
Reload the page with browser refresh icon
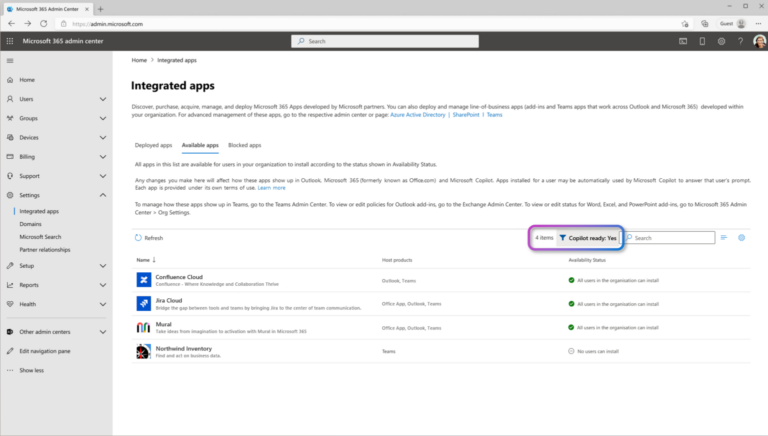[44, 24]
